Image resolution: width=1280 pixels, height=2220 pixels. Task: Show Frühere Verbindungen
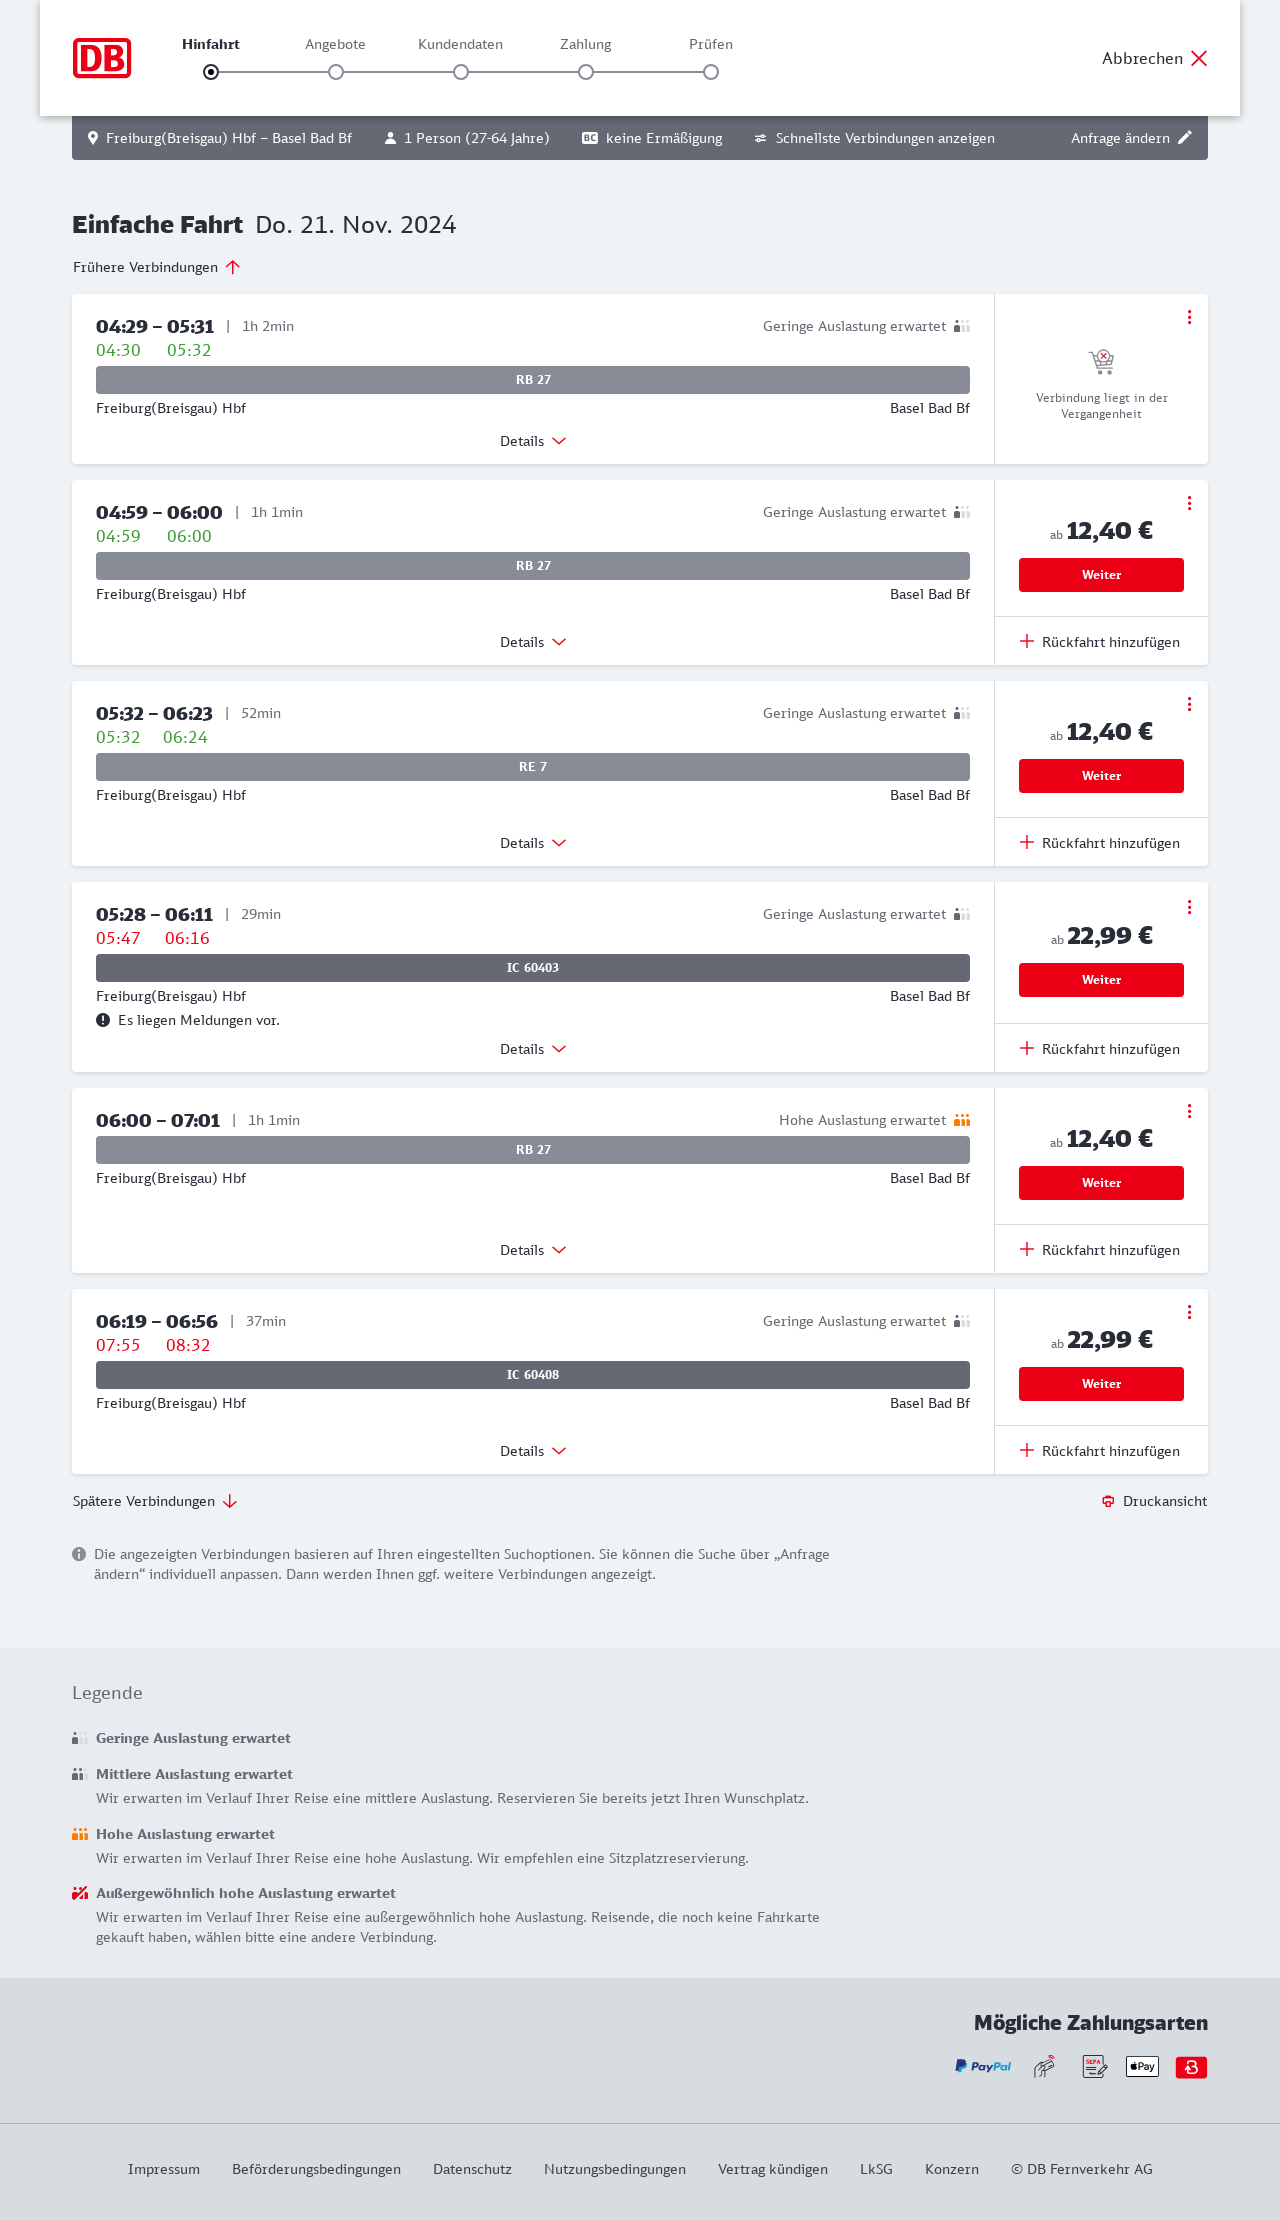157,267
